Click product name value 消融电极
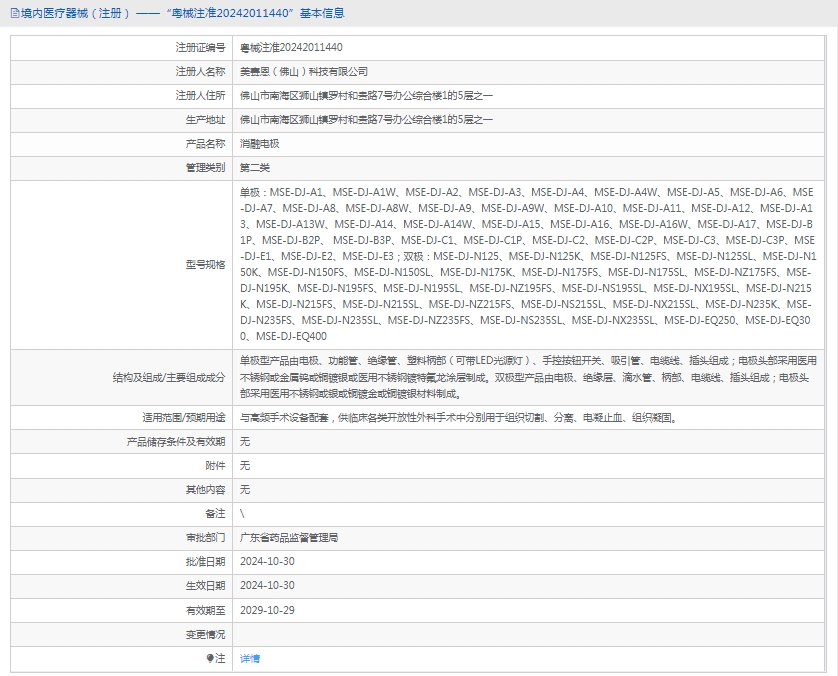This screenshot has width=838, height=676. coord(259,143)
